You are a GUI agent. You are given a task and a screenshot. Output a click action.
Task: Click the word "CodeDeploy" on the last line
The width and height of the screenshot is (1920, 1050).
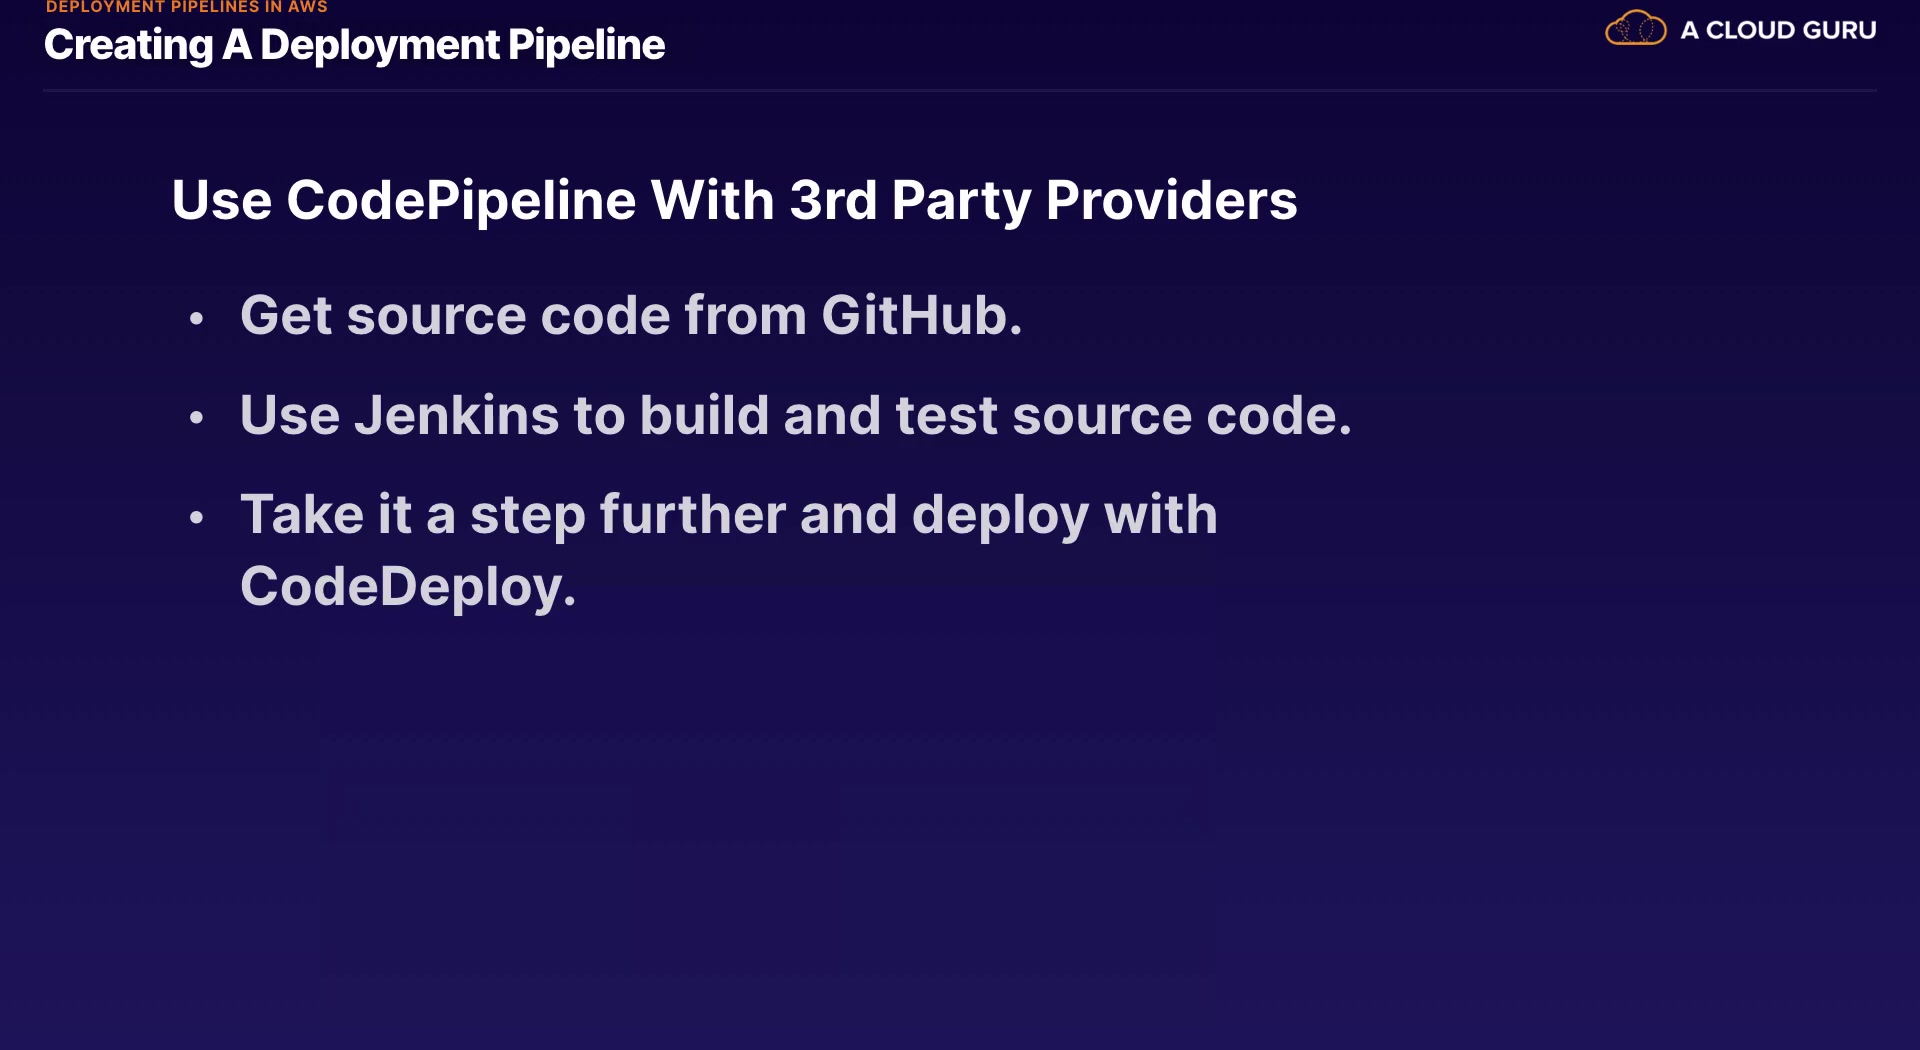(402, 586)
